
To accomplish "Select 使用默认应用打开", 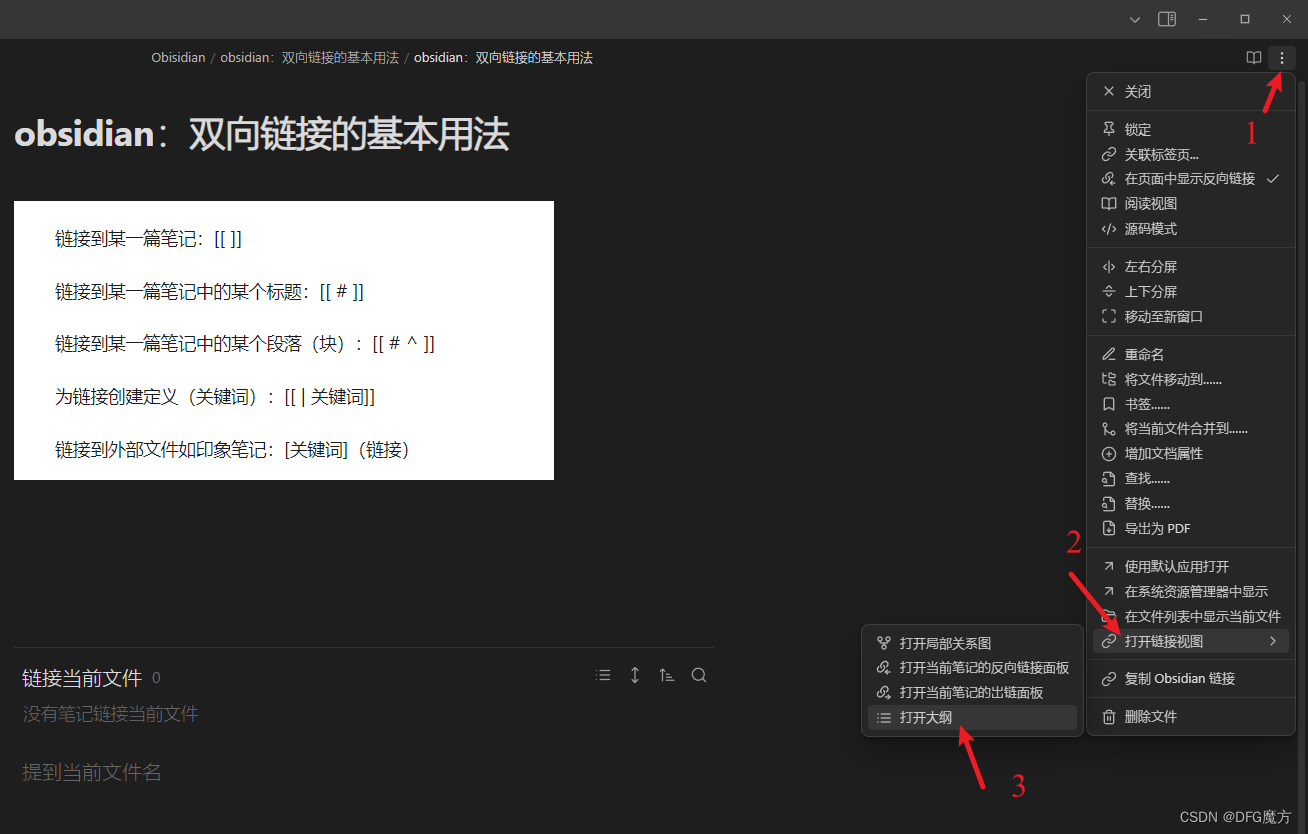I will pos(1191,567).
